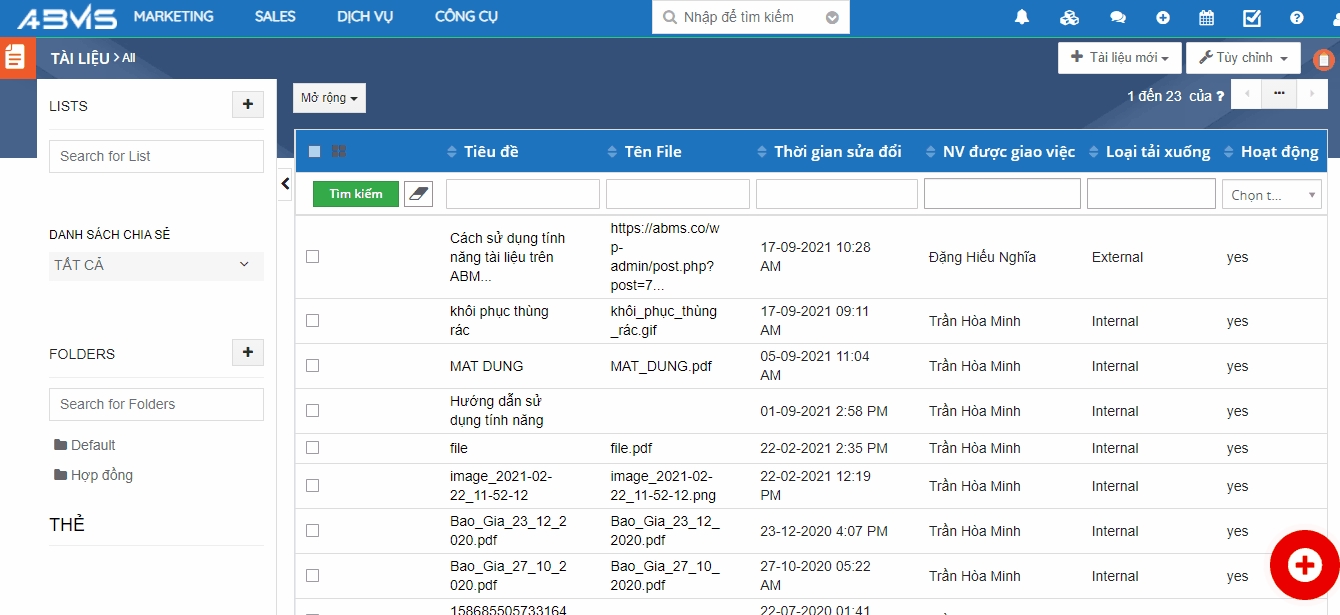Viewport: 1340px width, 615px height.
Task: Open the notifications bell icon
Action: pyautogui.click(x=1022, y=18)
